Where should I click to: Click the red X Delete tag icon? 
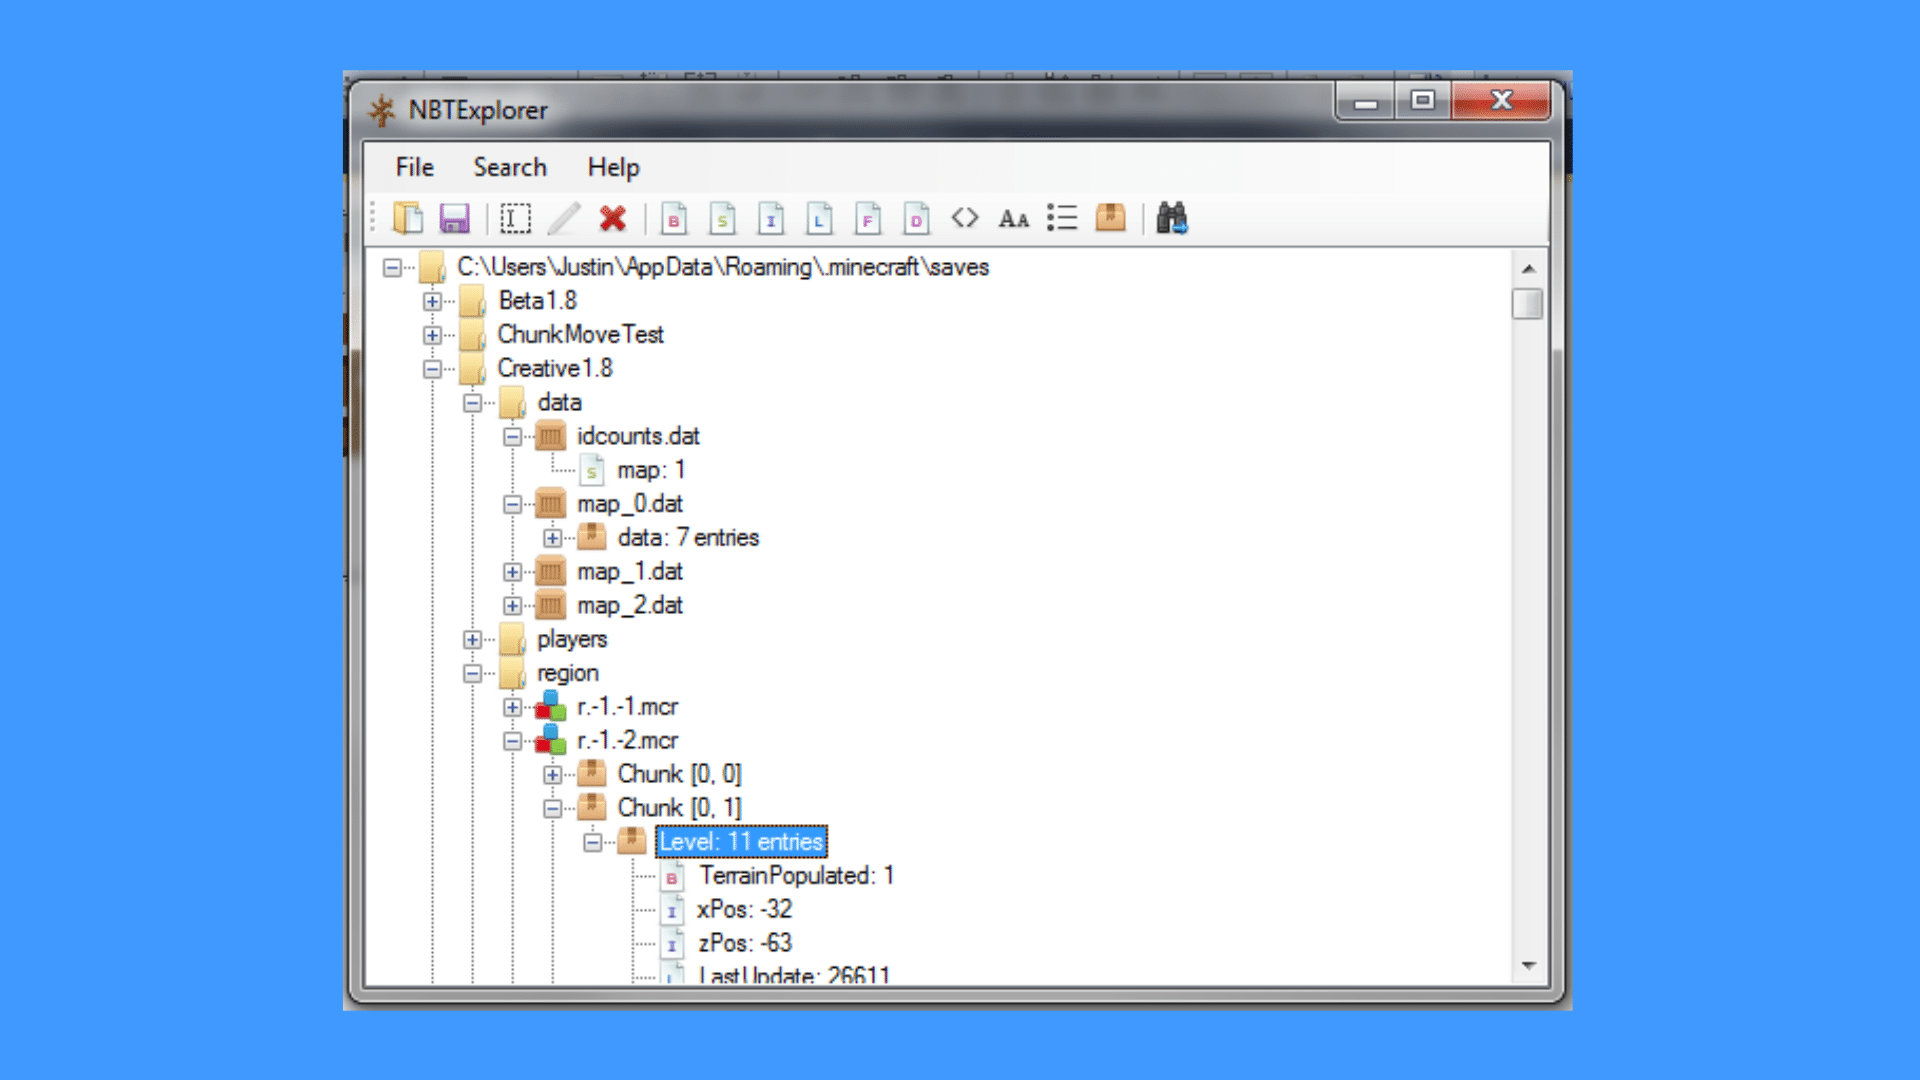click(612, 218)
